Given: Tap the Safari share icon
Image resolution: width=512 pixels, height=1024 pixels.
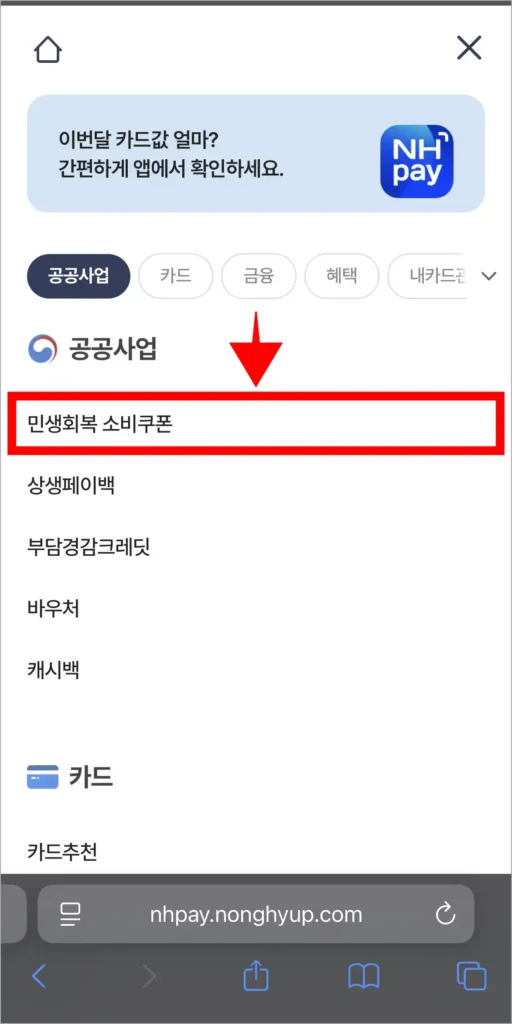Looking at the screenshot, I should point(256,977).
